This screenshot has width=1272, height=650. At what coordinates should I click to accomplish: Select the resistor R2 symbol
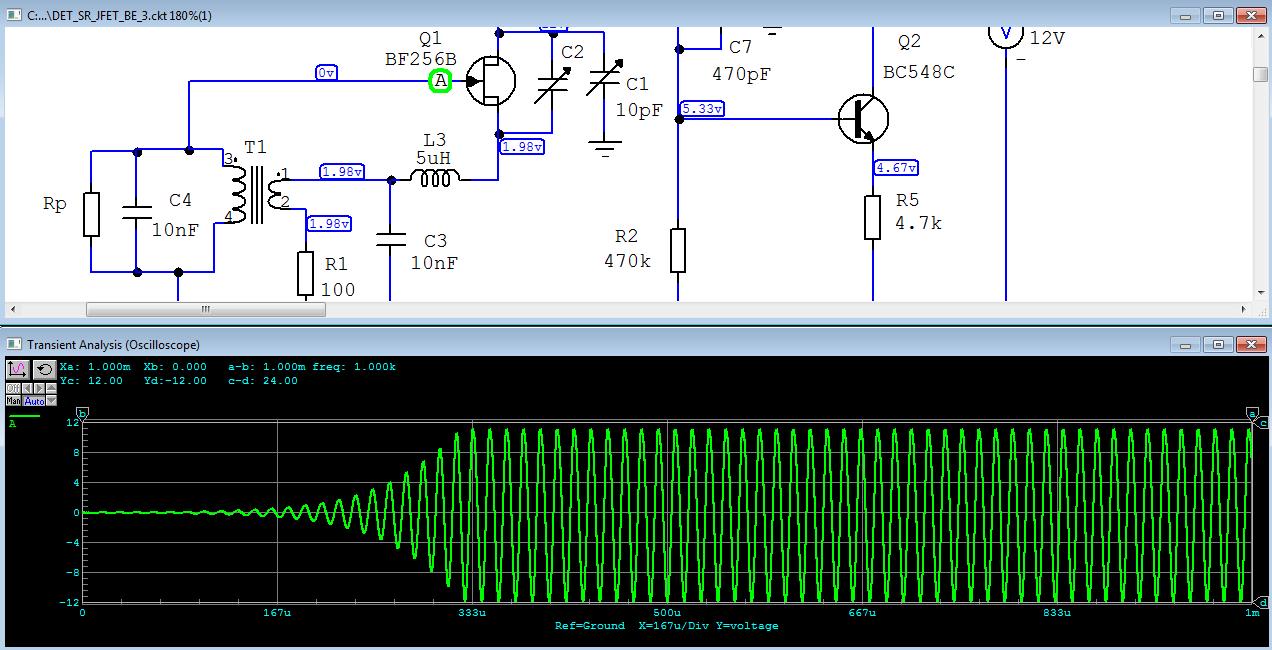pyautogui.click(x=678, y=250)
